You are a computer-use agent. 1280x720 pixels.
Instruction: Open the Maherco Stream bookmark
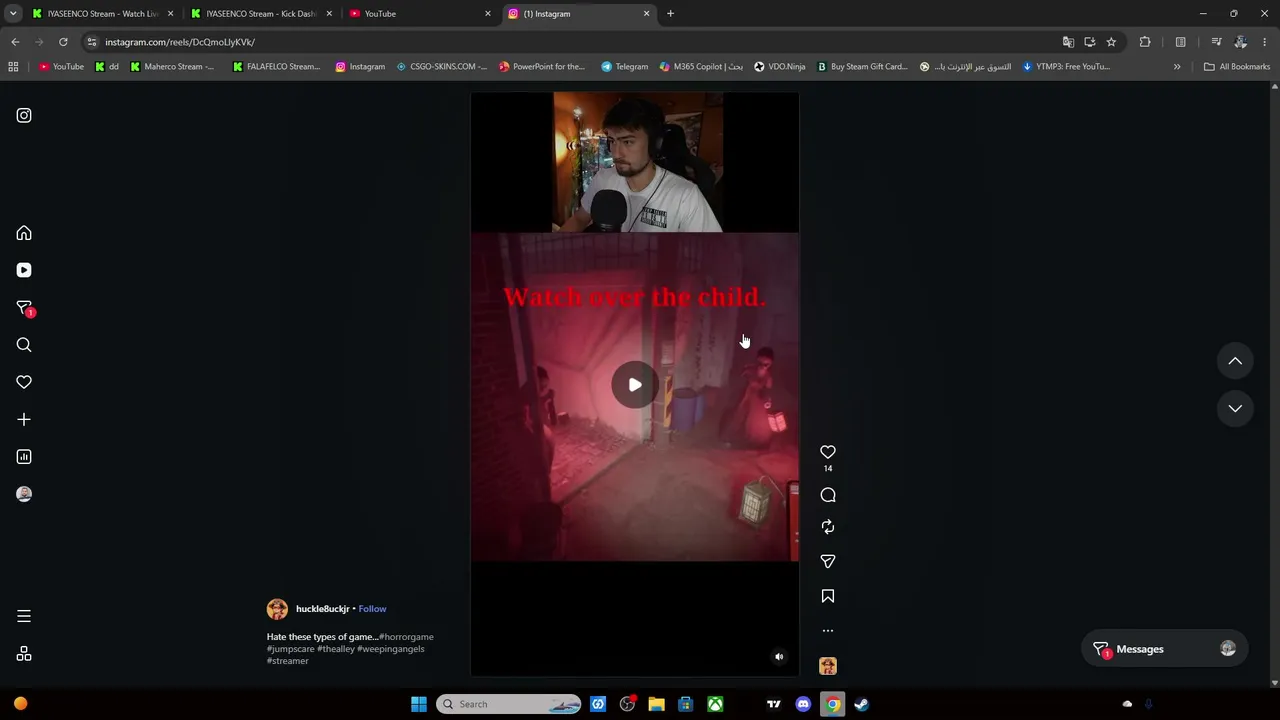pyautogui.click(x=172, y=67)
